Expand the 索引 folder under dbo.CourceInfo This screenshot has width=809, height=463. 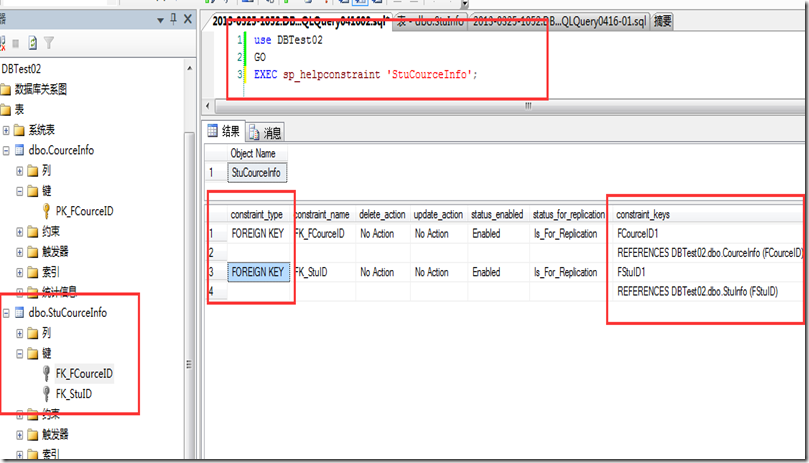coord(20,272)
